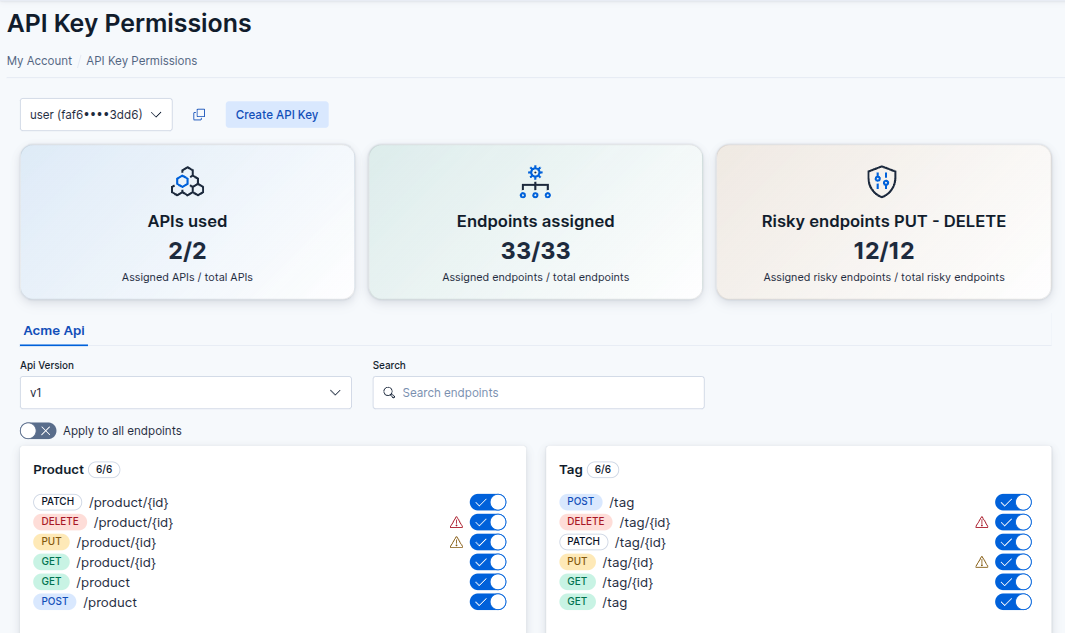Click the POST badge for /product
Viewport: 1065px width, 633px height.
point(54,602)
